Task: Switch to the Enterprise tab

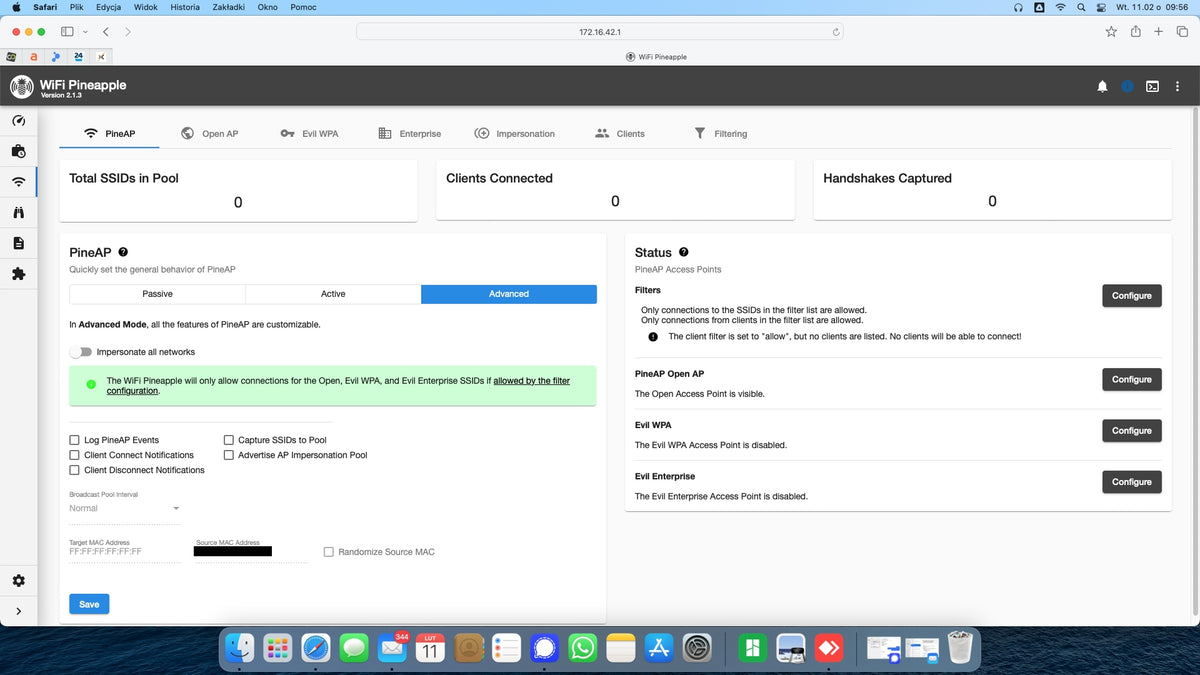Action: [409, 133]
